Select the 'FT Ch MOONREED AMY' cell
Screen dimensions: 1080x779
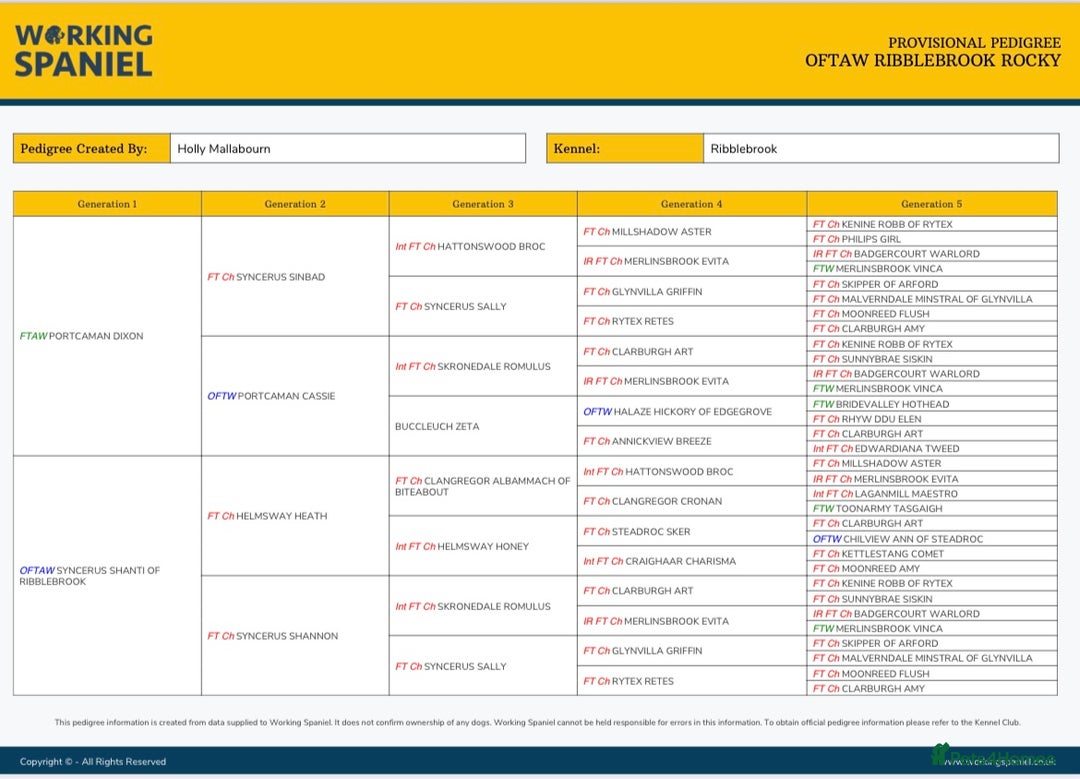coord(932,568)
